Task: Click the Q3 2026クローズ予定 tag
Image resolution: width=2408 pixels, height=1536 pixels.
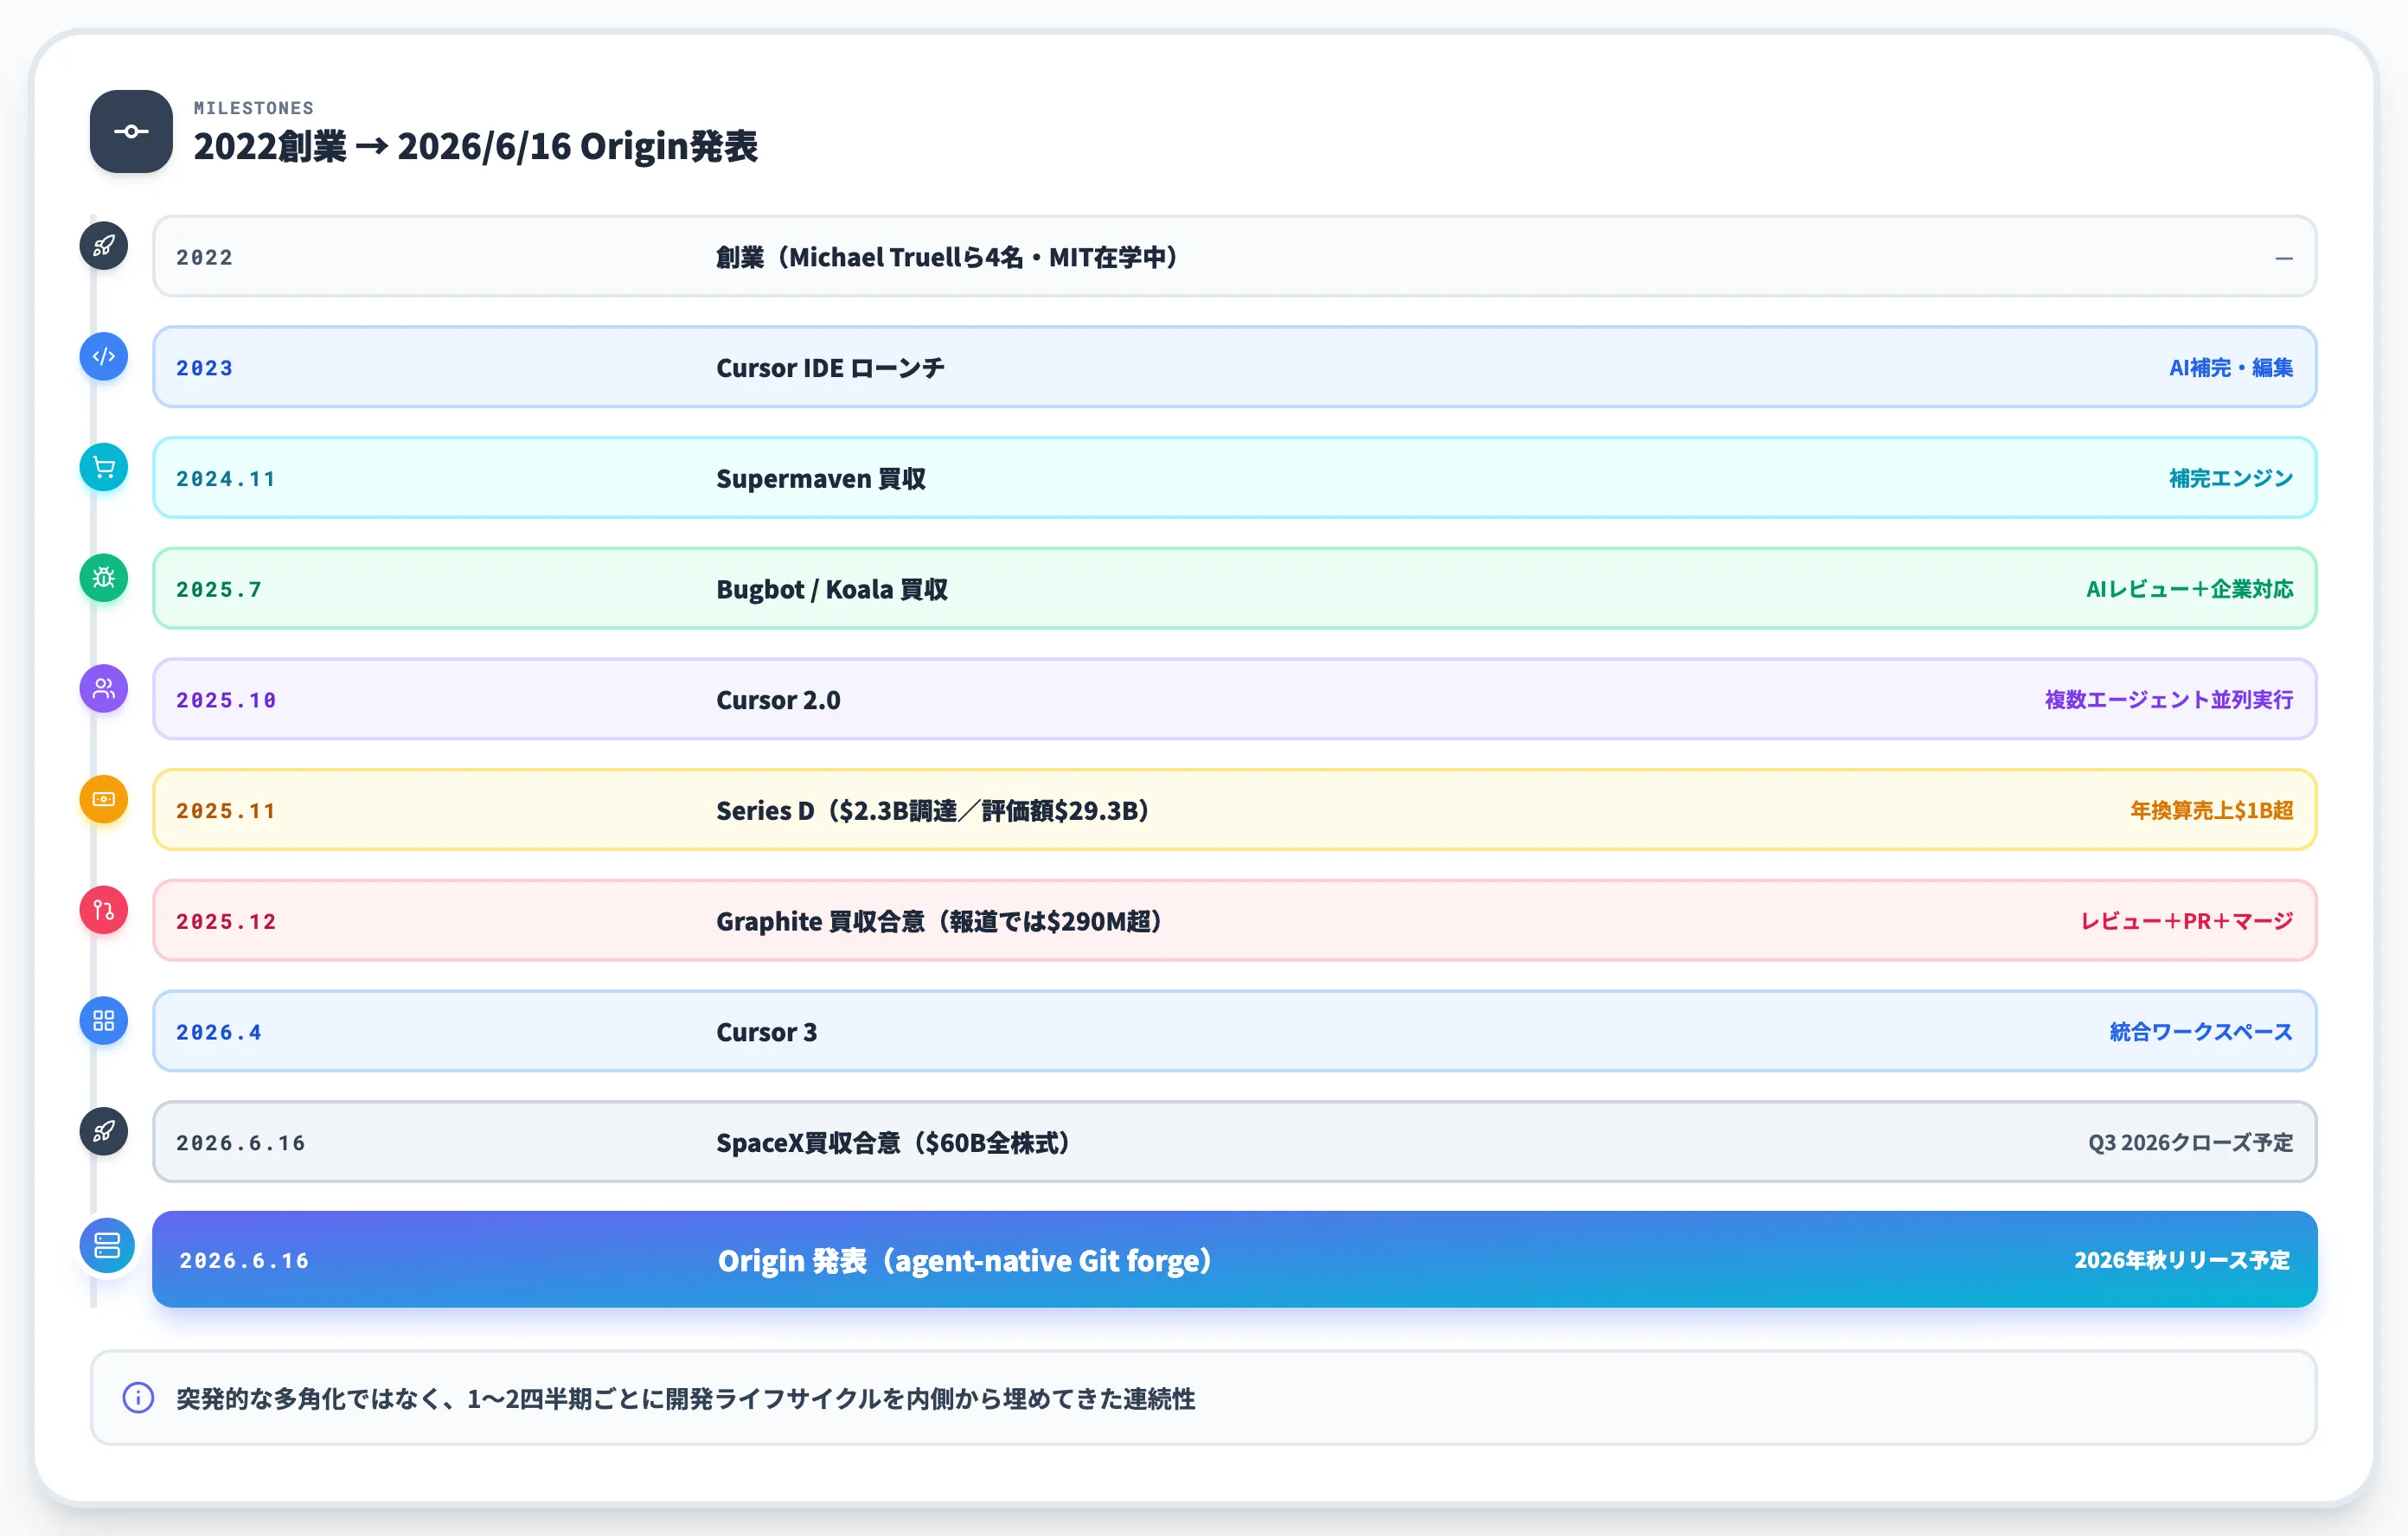Action: tap(2191, 1143)
